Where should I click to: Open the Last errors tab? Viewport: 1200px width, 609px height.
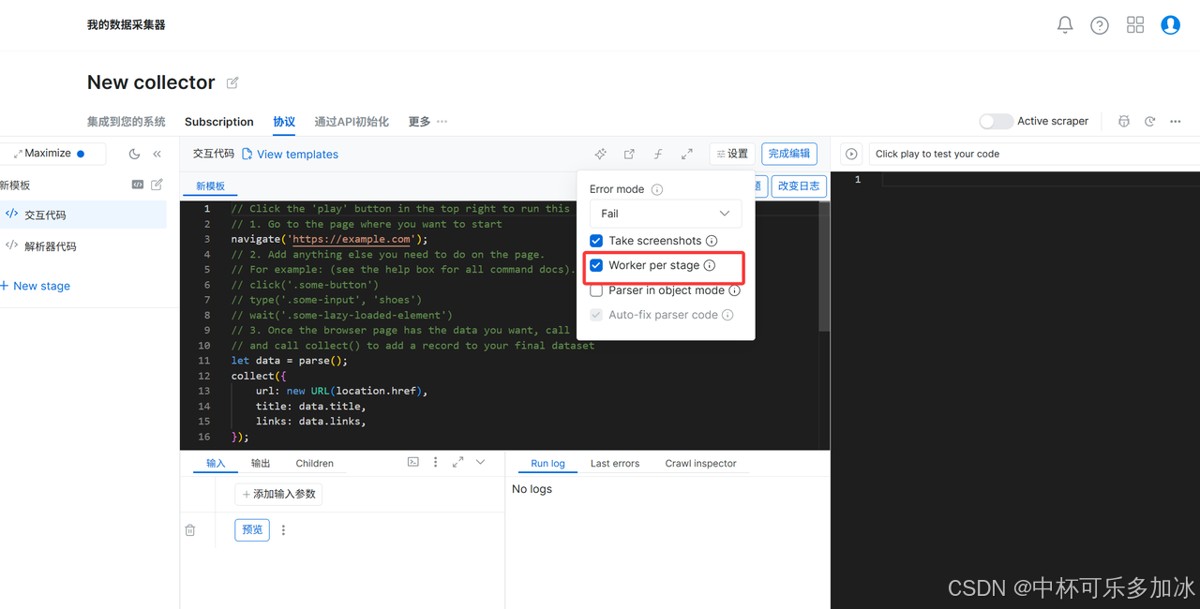click(615, 464)
